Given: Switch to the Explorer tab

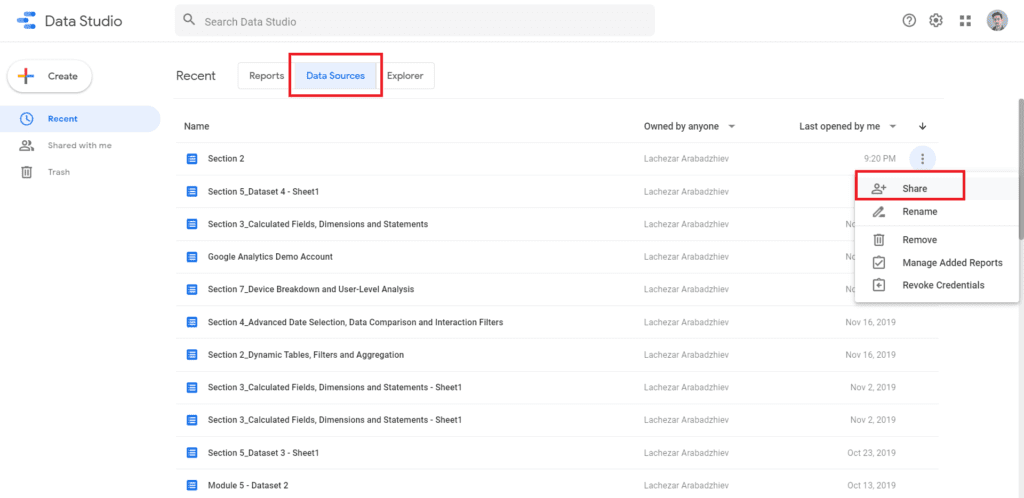Looking at the screenshot, I should tap(405, 76).
